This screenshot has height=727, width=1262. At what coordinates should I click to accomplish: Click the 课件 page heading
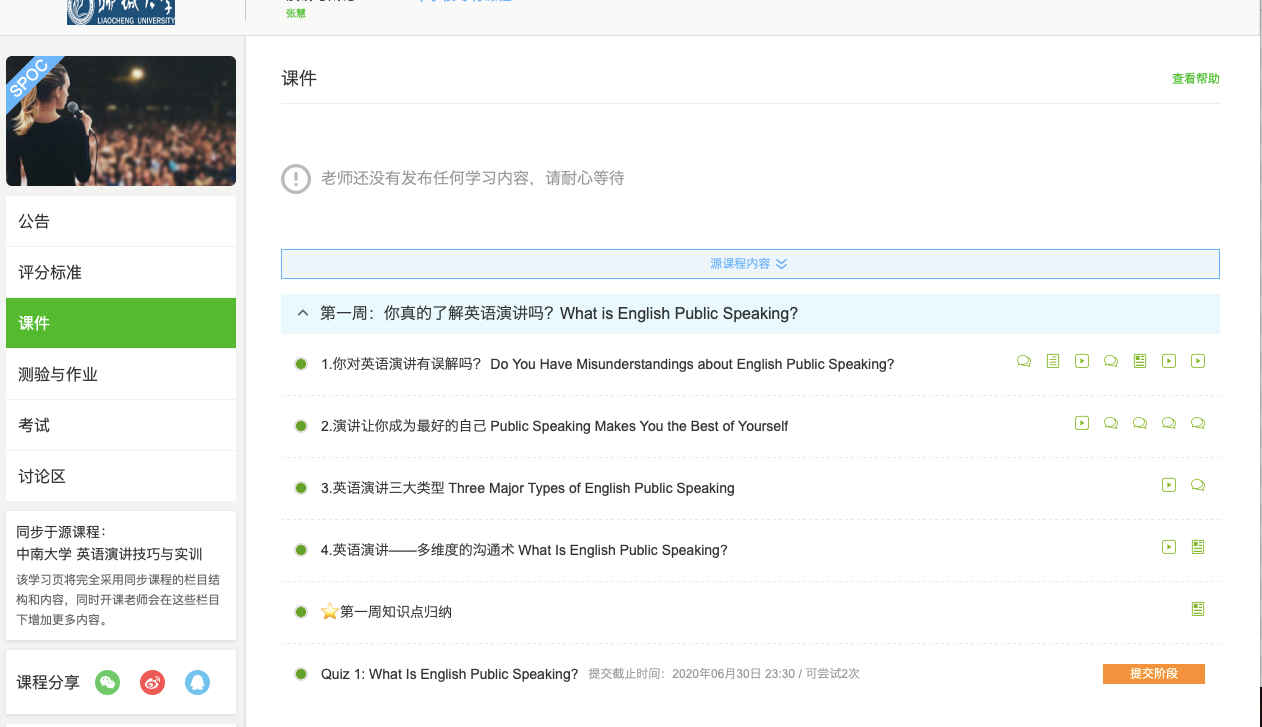[x=299, y=79]
